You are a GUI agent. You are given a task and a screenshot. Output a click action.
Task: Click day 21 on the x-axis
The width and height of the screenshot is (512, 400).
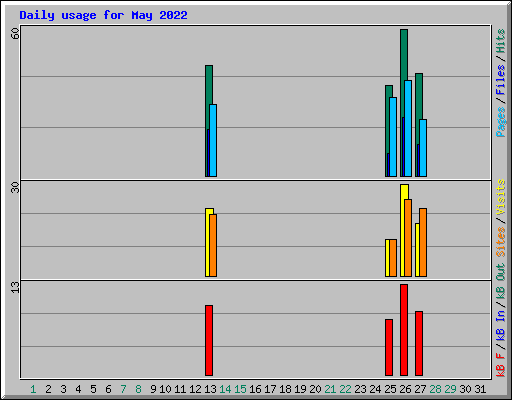[x=330, y=389]
